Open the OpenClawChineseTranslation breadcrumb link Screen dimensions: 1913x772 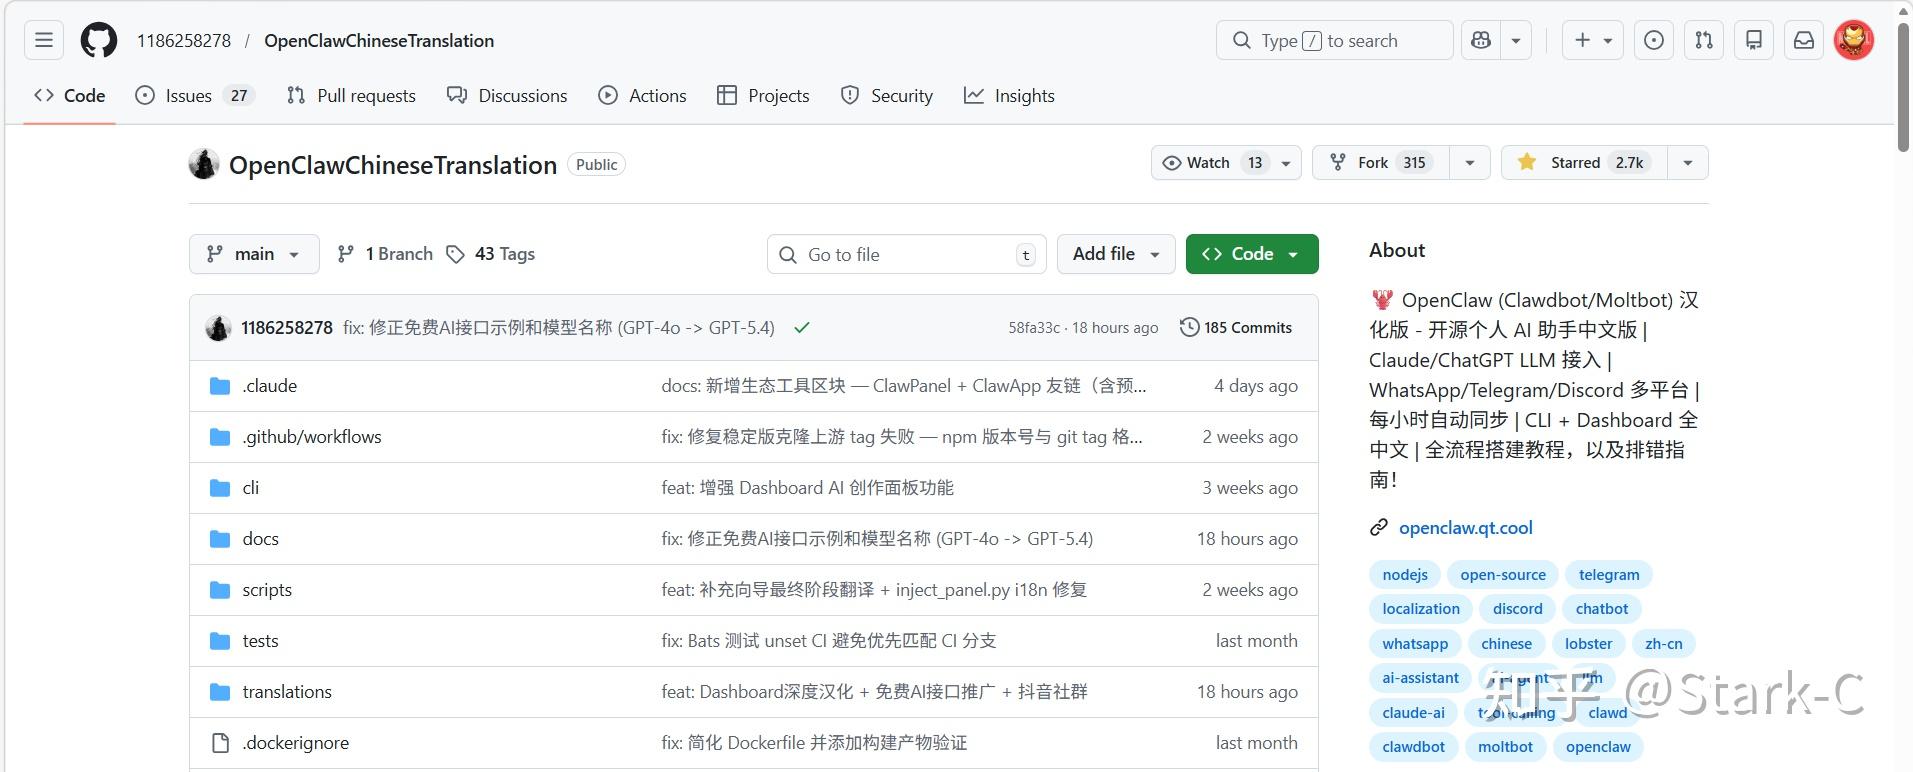click(x=379, y=41)
